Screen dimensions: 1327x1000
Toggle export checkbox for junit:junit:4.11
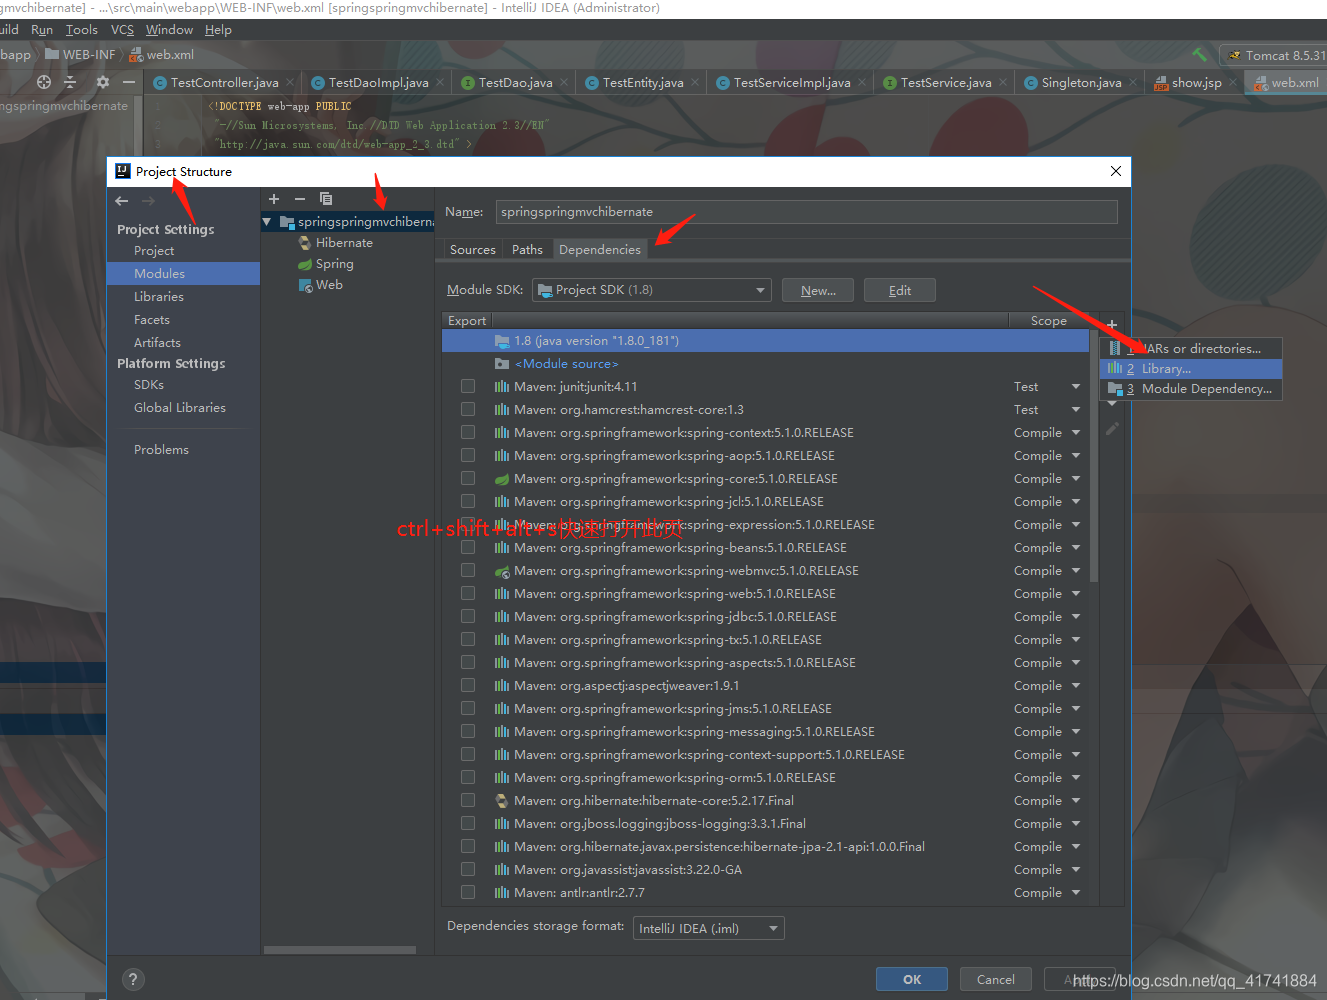point(468,386)
